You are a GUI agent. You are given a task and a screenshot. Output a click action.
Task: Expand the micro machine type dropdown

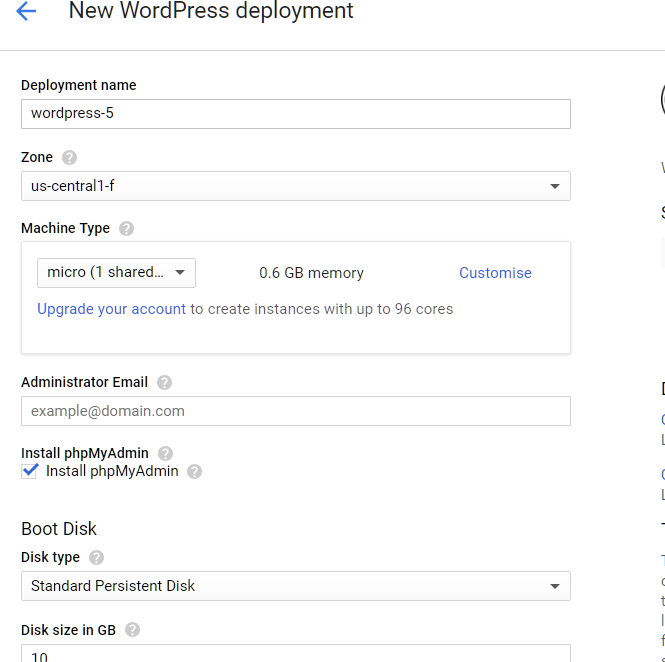[116, 273]
